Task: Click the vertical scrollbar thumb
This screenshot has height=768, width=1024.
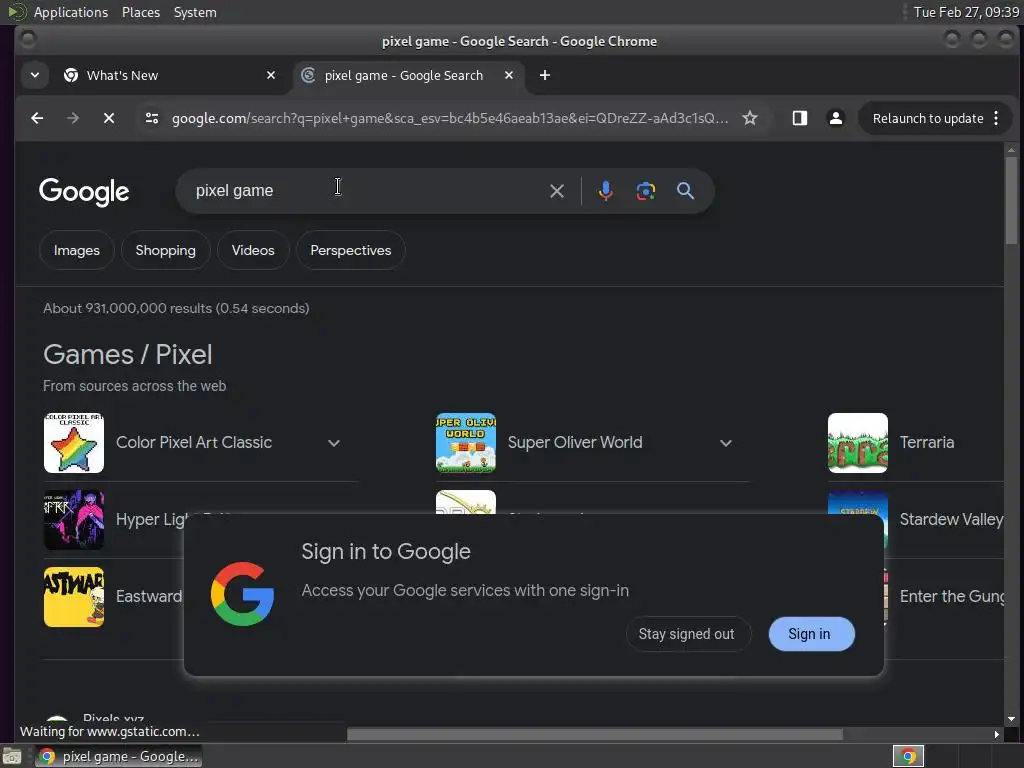Action: (1011, 200)
